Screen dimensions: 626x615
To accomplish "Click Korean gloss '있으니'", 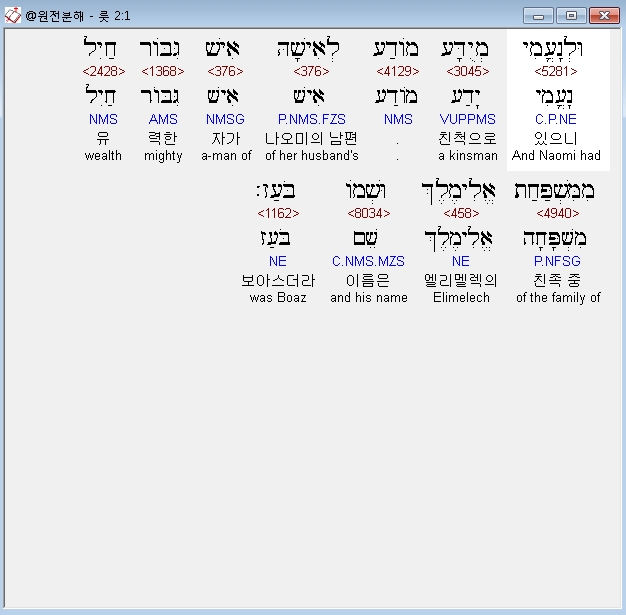I will point(556,138).
